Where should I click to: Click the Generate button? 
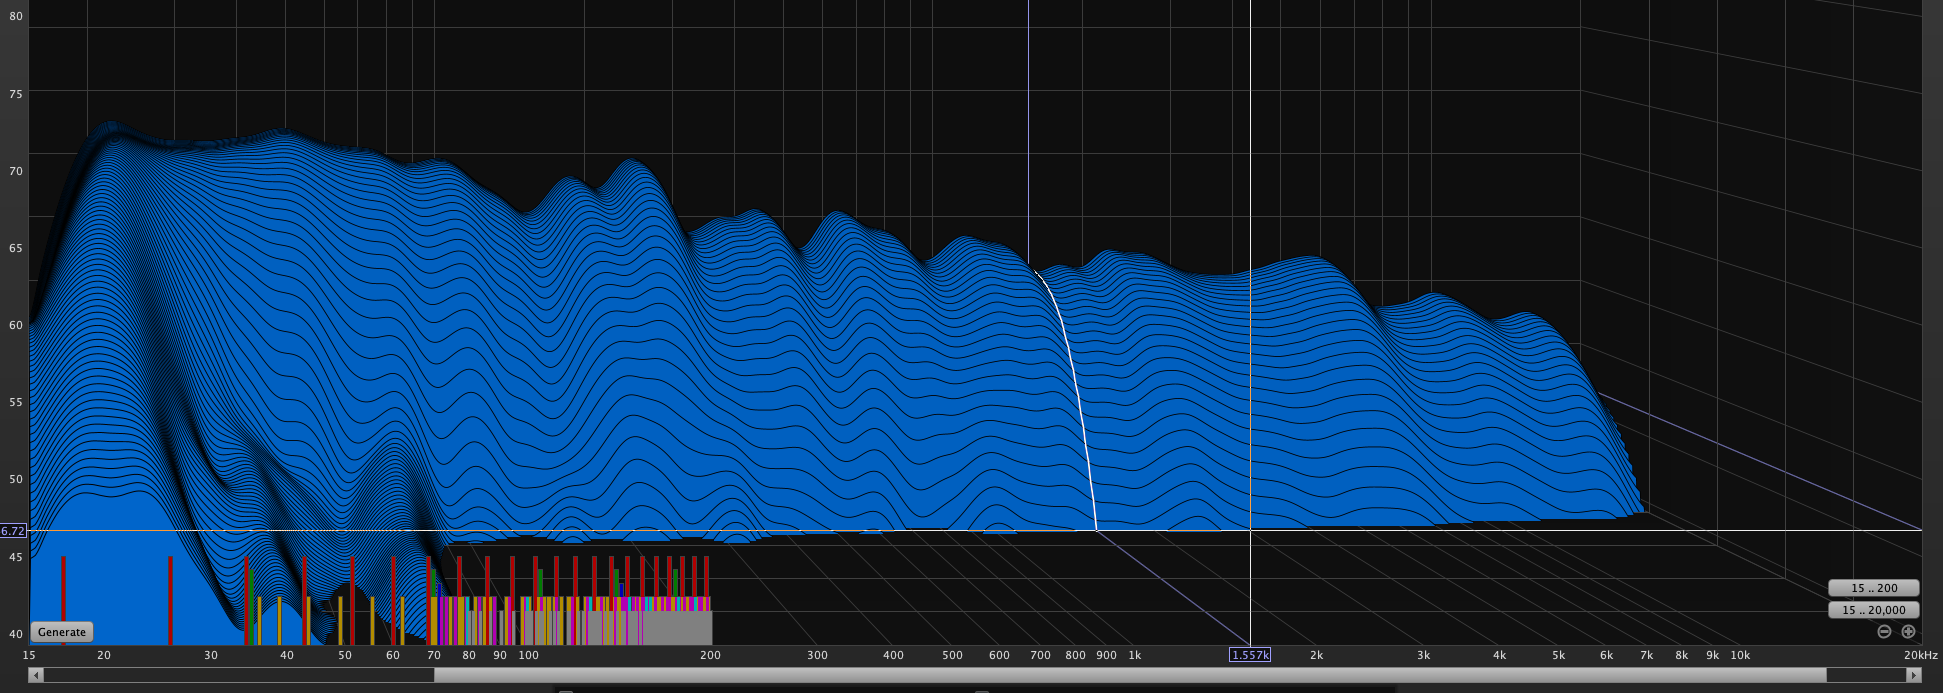[x=62, y=632]
